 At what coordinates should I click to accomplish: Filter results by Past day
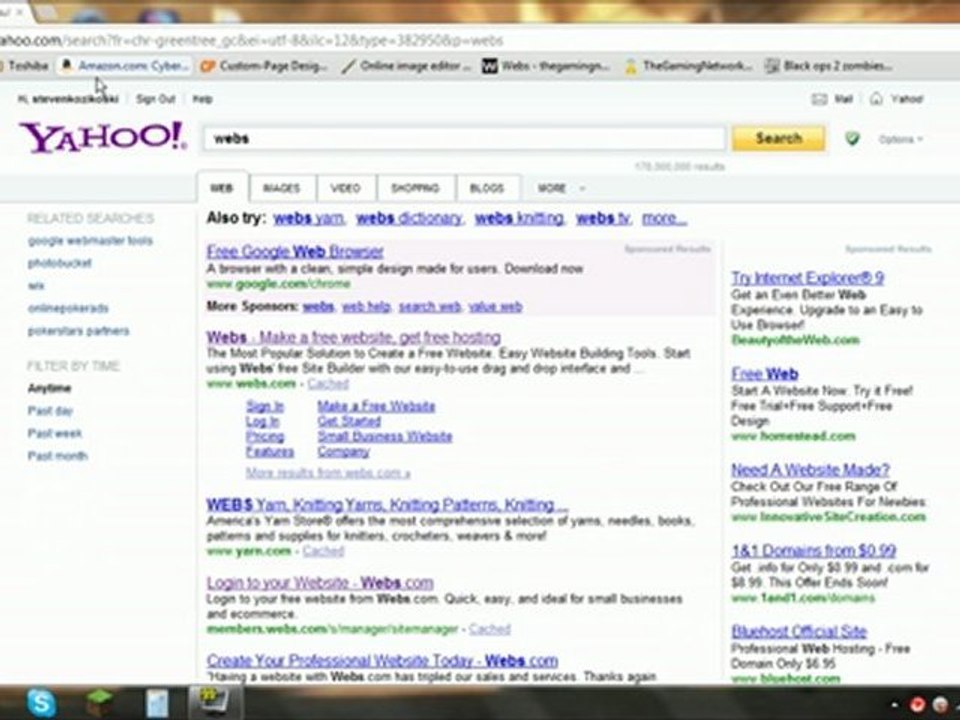tap(50, 411)
